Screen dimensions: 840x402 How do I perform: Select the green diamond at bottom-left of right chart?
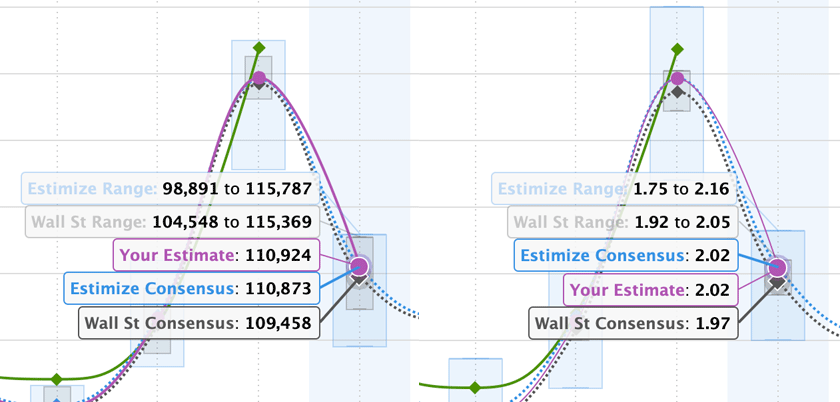(475, 387)
